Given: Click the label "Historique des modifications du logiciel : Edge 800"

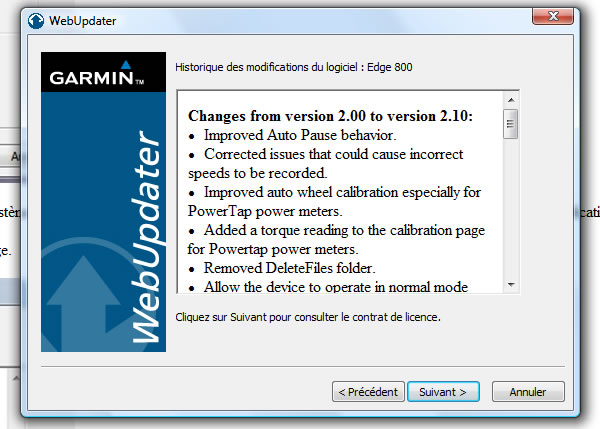Looking at the screenshot, I should (x=294, y=67).
